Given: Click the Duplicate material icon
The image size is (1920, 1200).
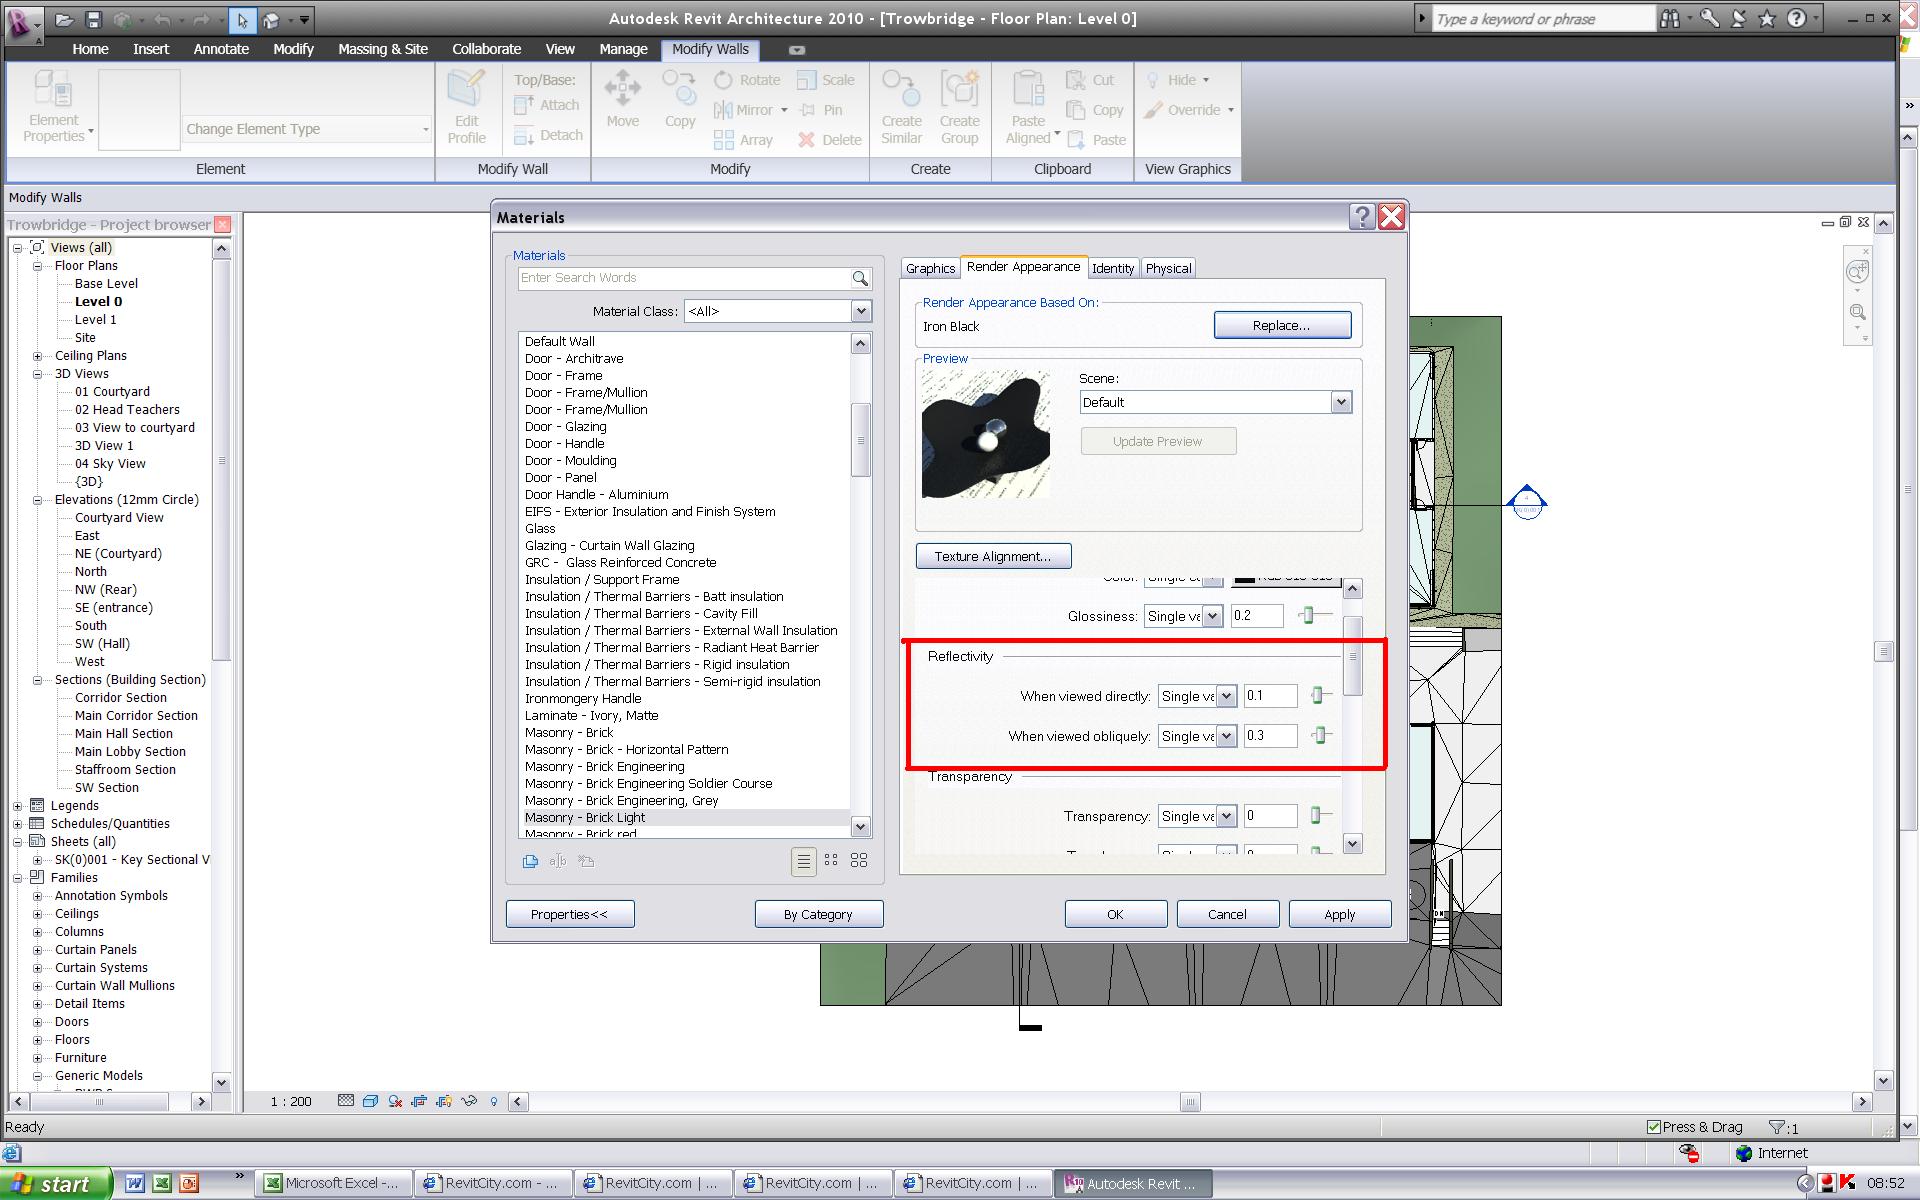Looking at the screenshot, I should 530,861.
